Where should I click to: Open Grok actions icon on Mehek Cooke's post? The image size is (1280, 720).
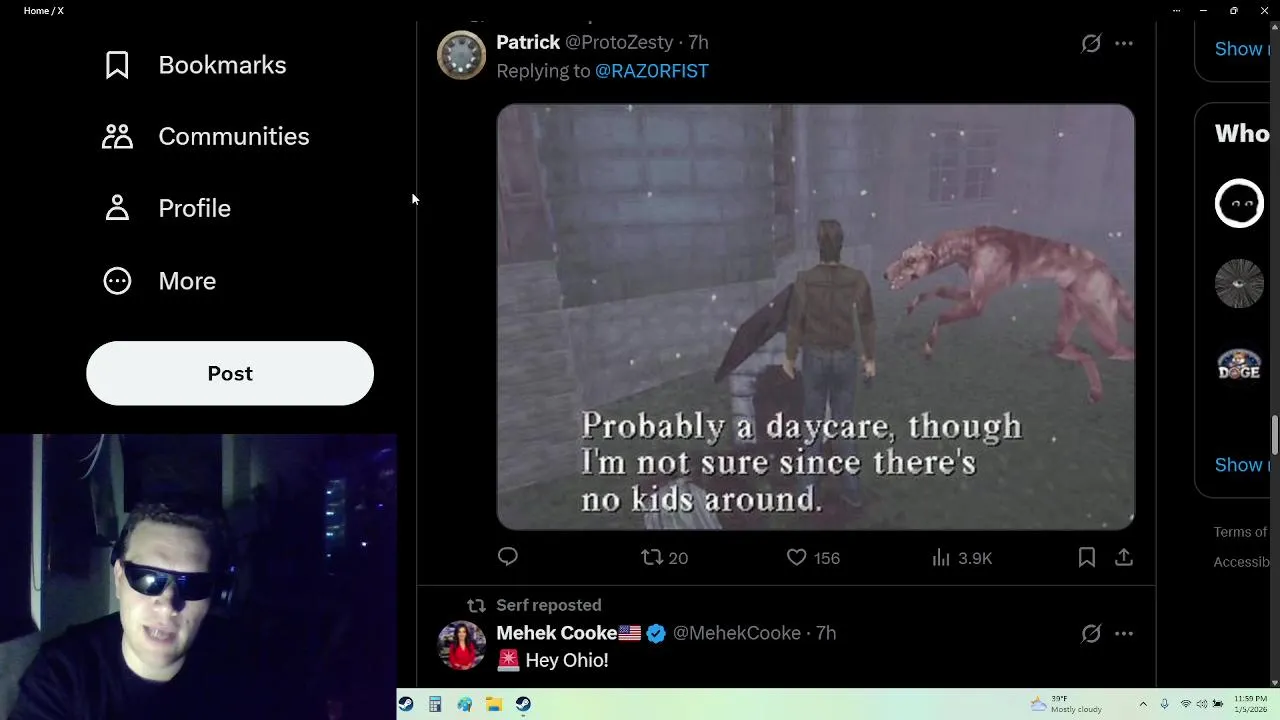click(x=1091, y=633)
